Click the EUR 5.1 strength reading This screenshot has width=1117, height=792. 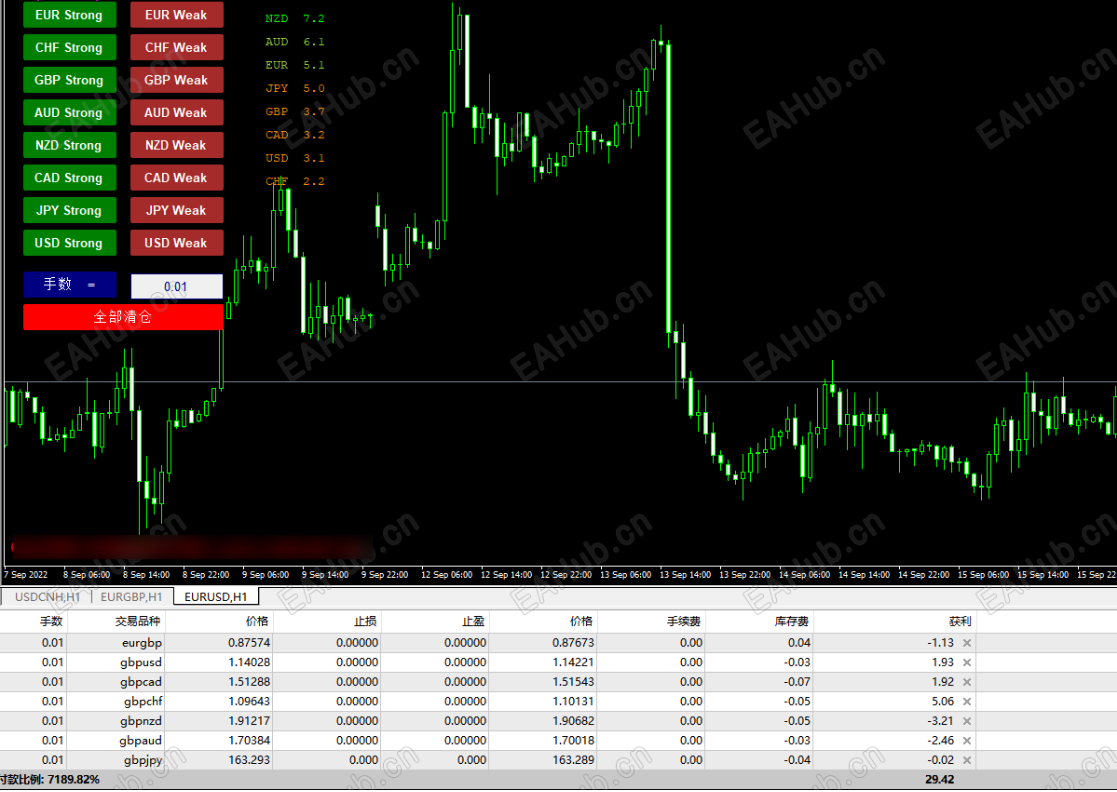295,65
